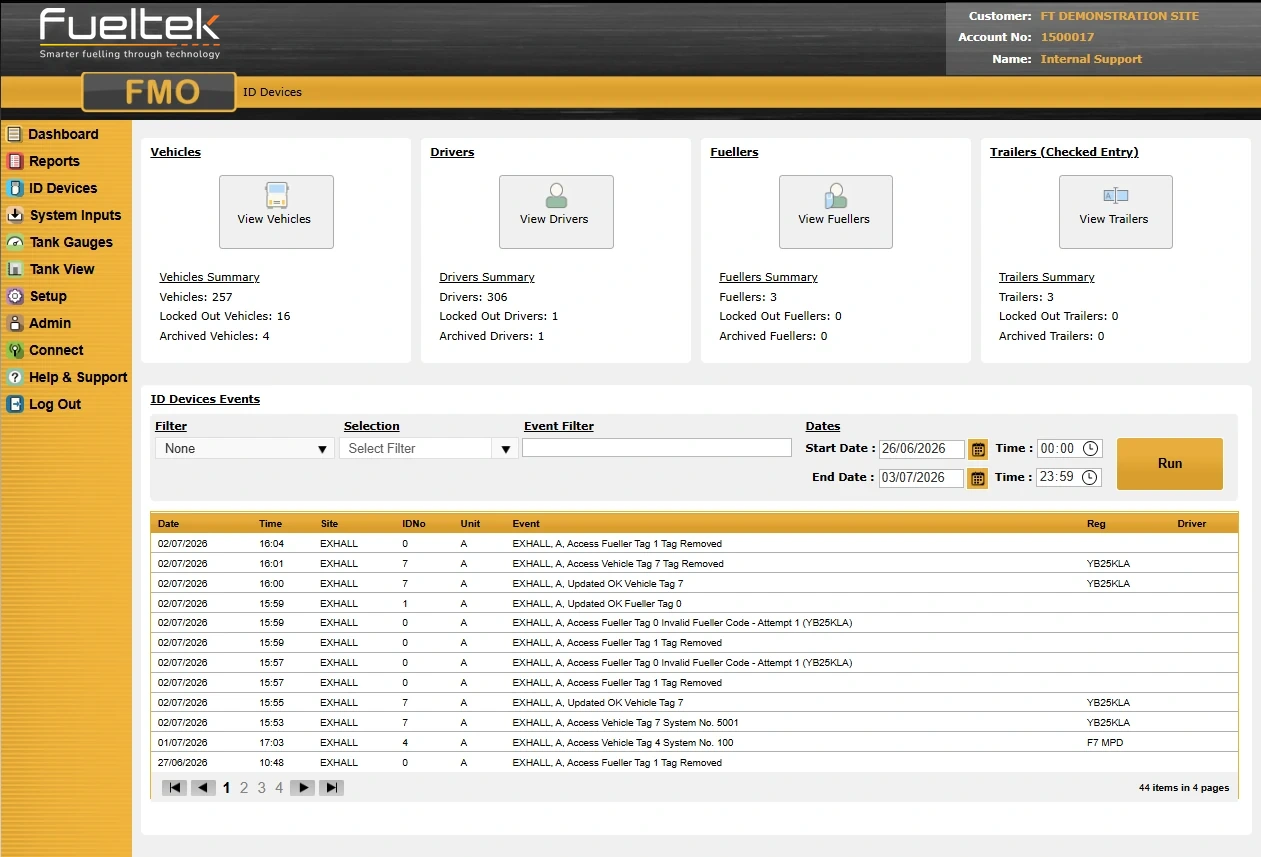The width and height of the screenshot is (1261, 857).
Task: Click the 'Drivers: 306' summary text
Action: pyautogui.click(x=473, y=297)
